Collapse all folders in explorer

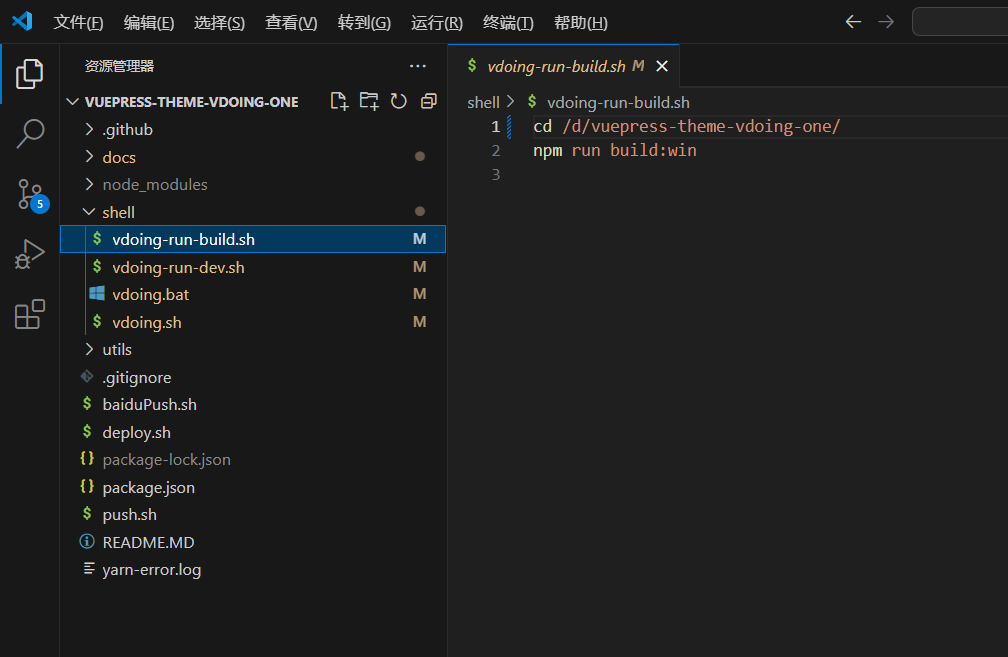coord(428,101)
